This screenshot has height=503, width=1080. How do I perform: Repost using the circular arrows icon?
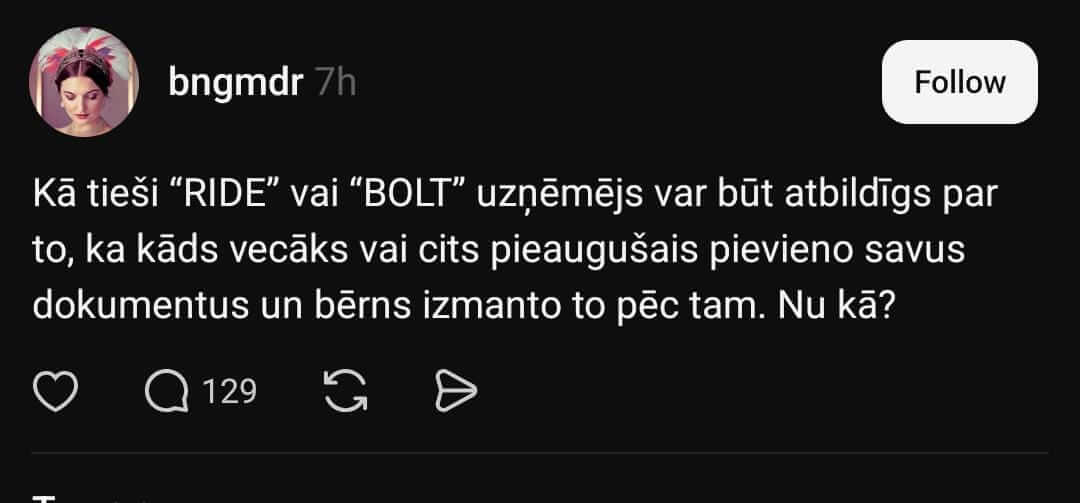coord(346,392)
